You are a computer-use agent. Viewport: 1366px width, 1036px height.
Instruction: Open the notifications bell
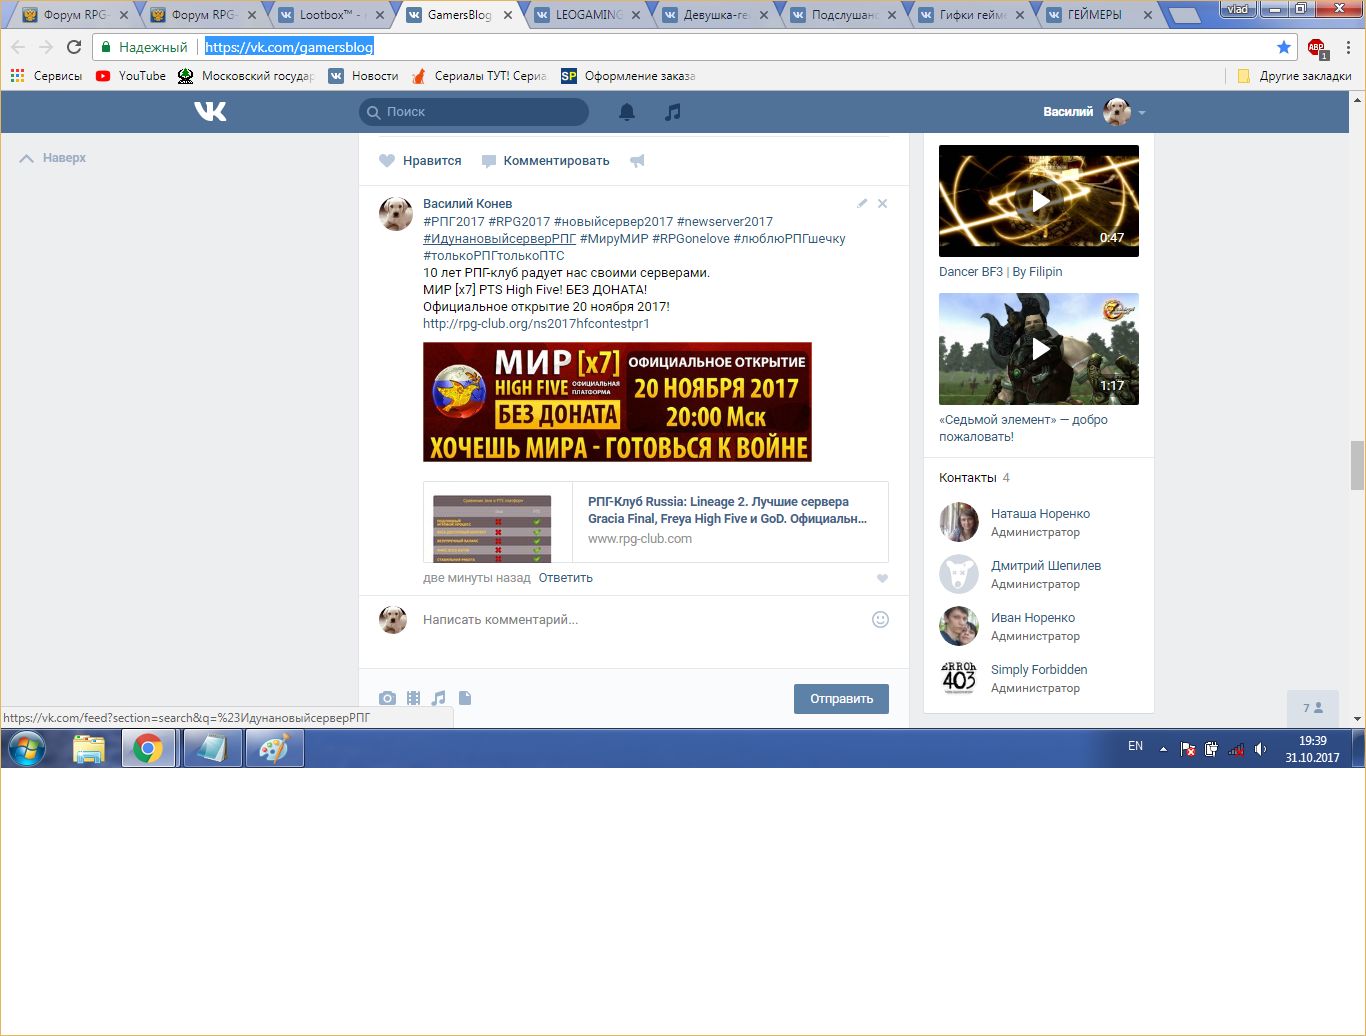coord(627,112)
